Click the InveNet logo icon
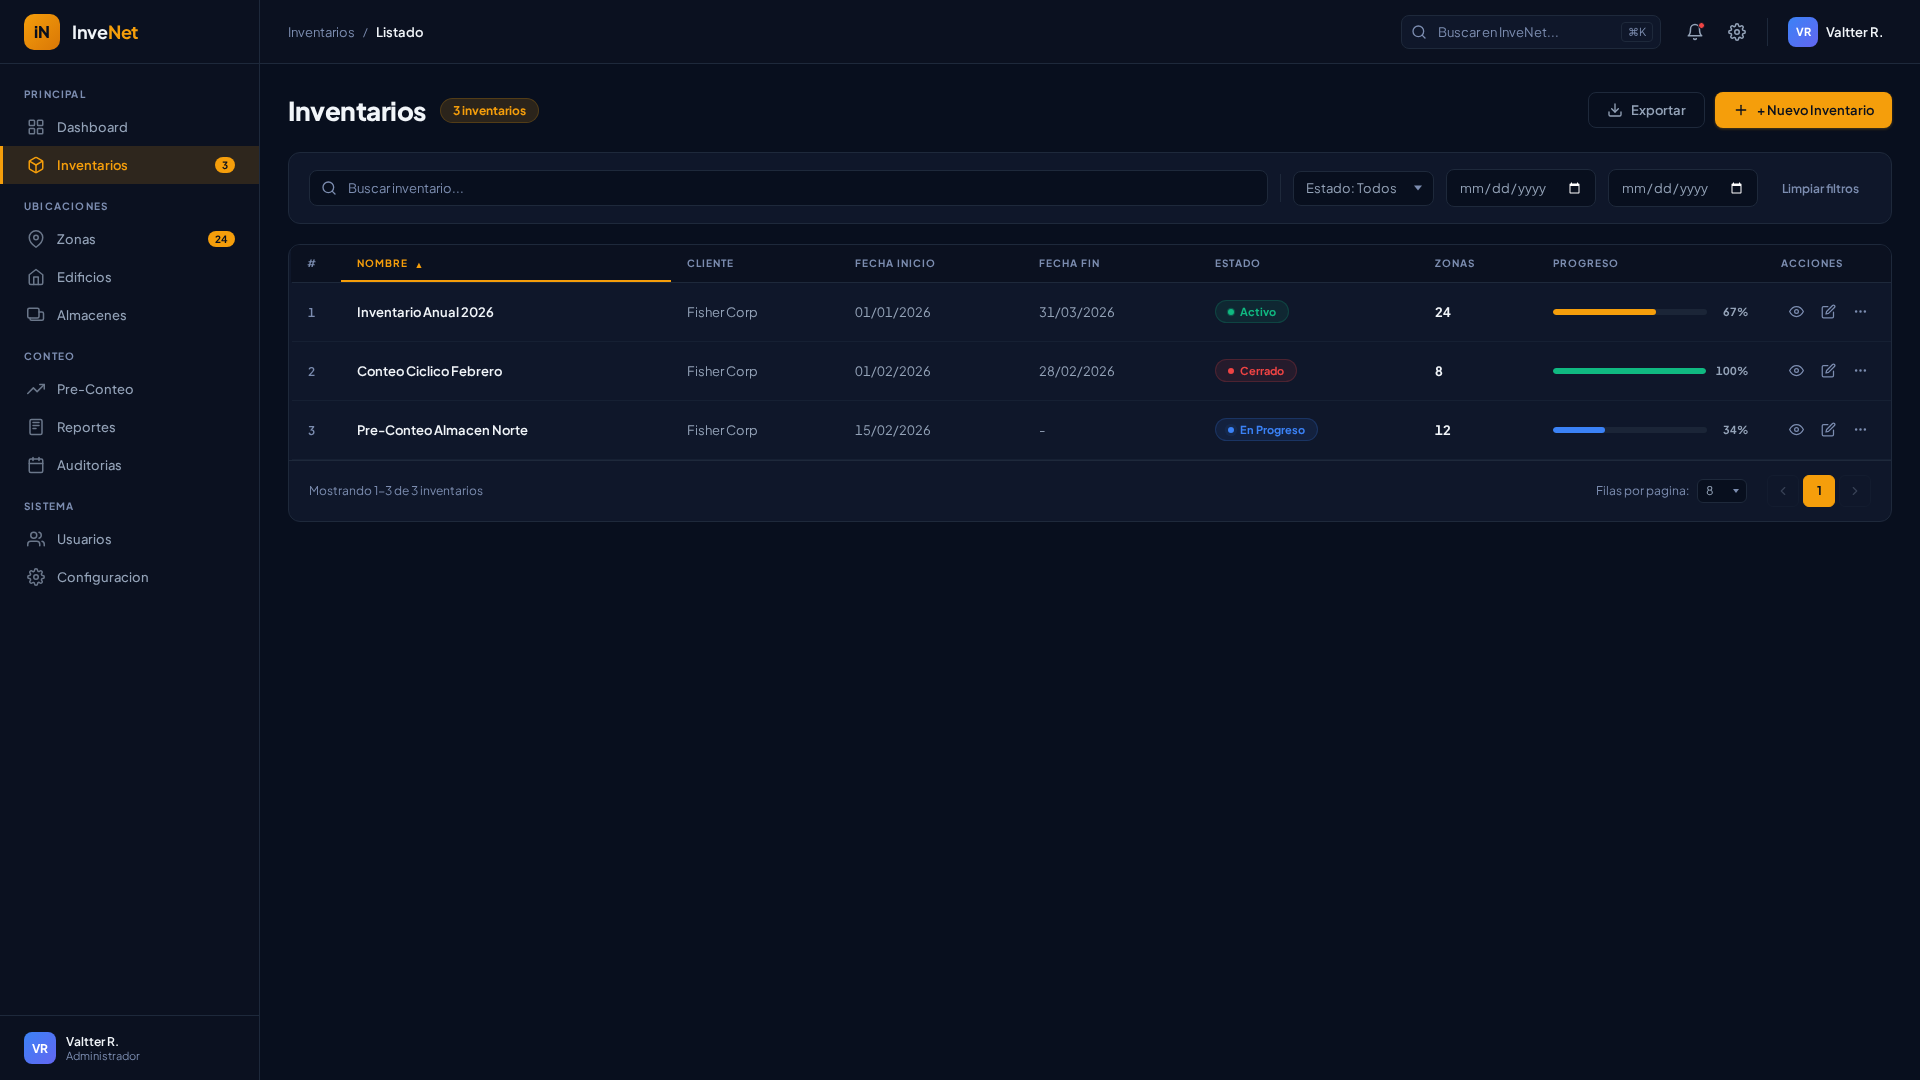The width and height of the screenshot is (1920, 1080). 42,32
